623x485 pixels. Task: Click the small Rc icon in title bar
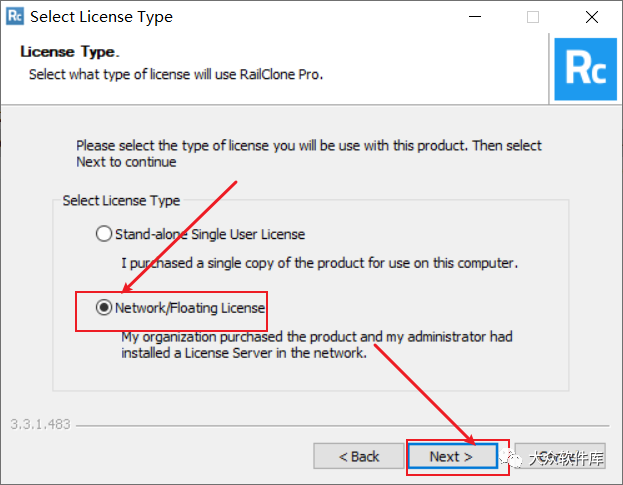pyautogui.click(x=15, y=16)
